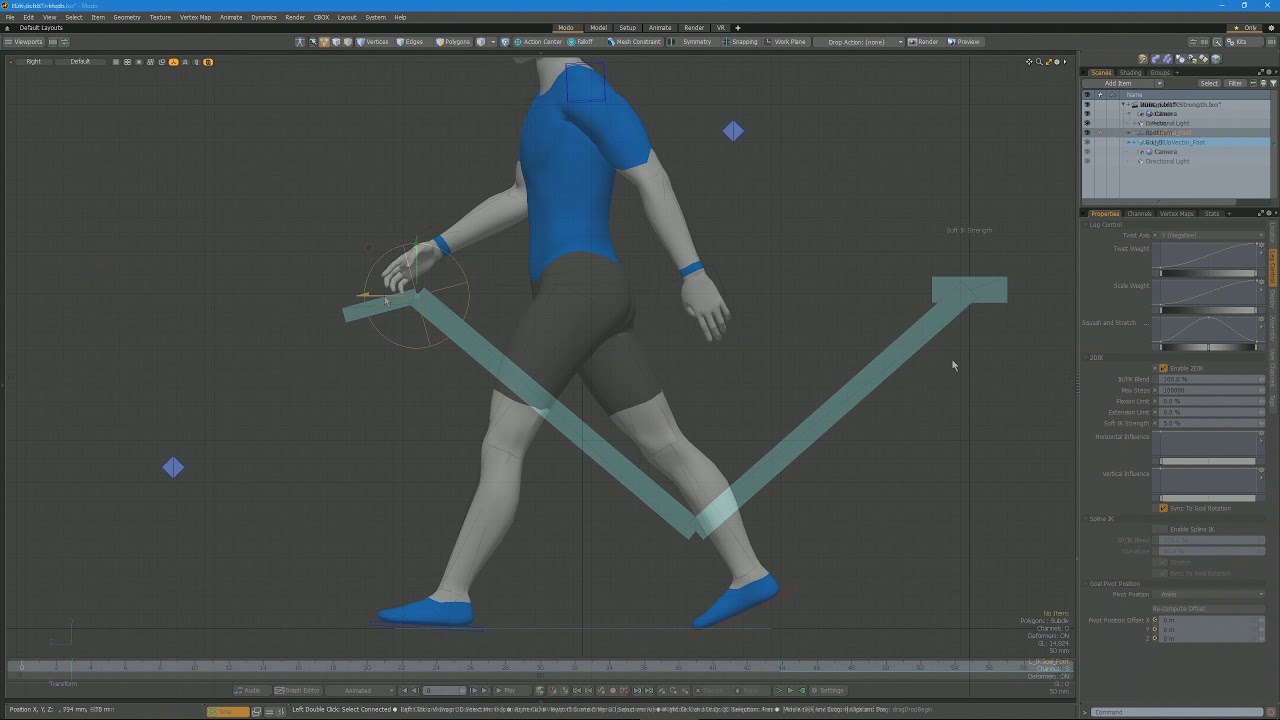Open the Twist Axis dropdown
The height and width of the screenshot is (720, 1280).
pos(1210,235)
